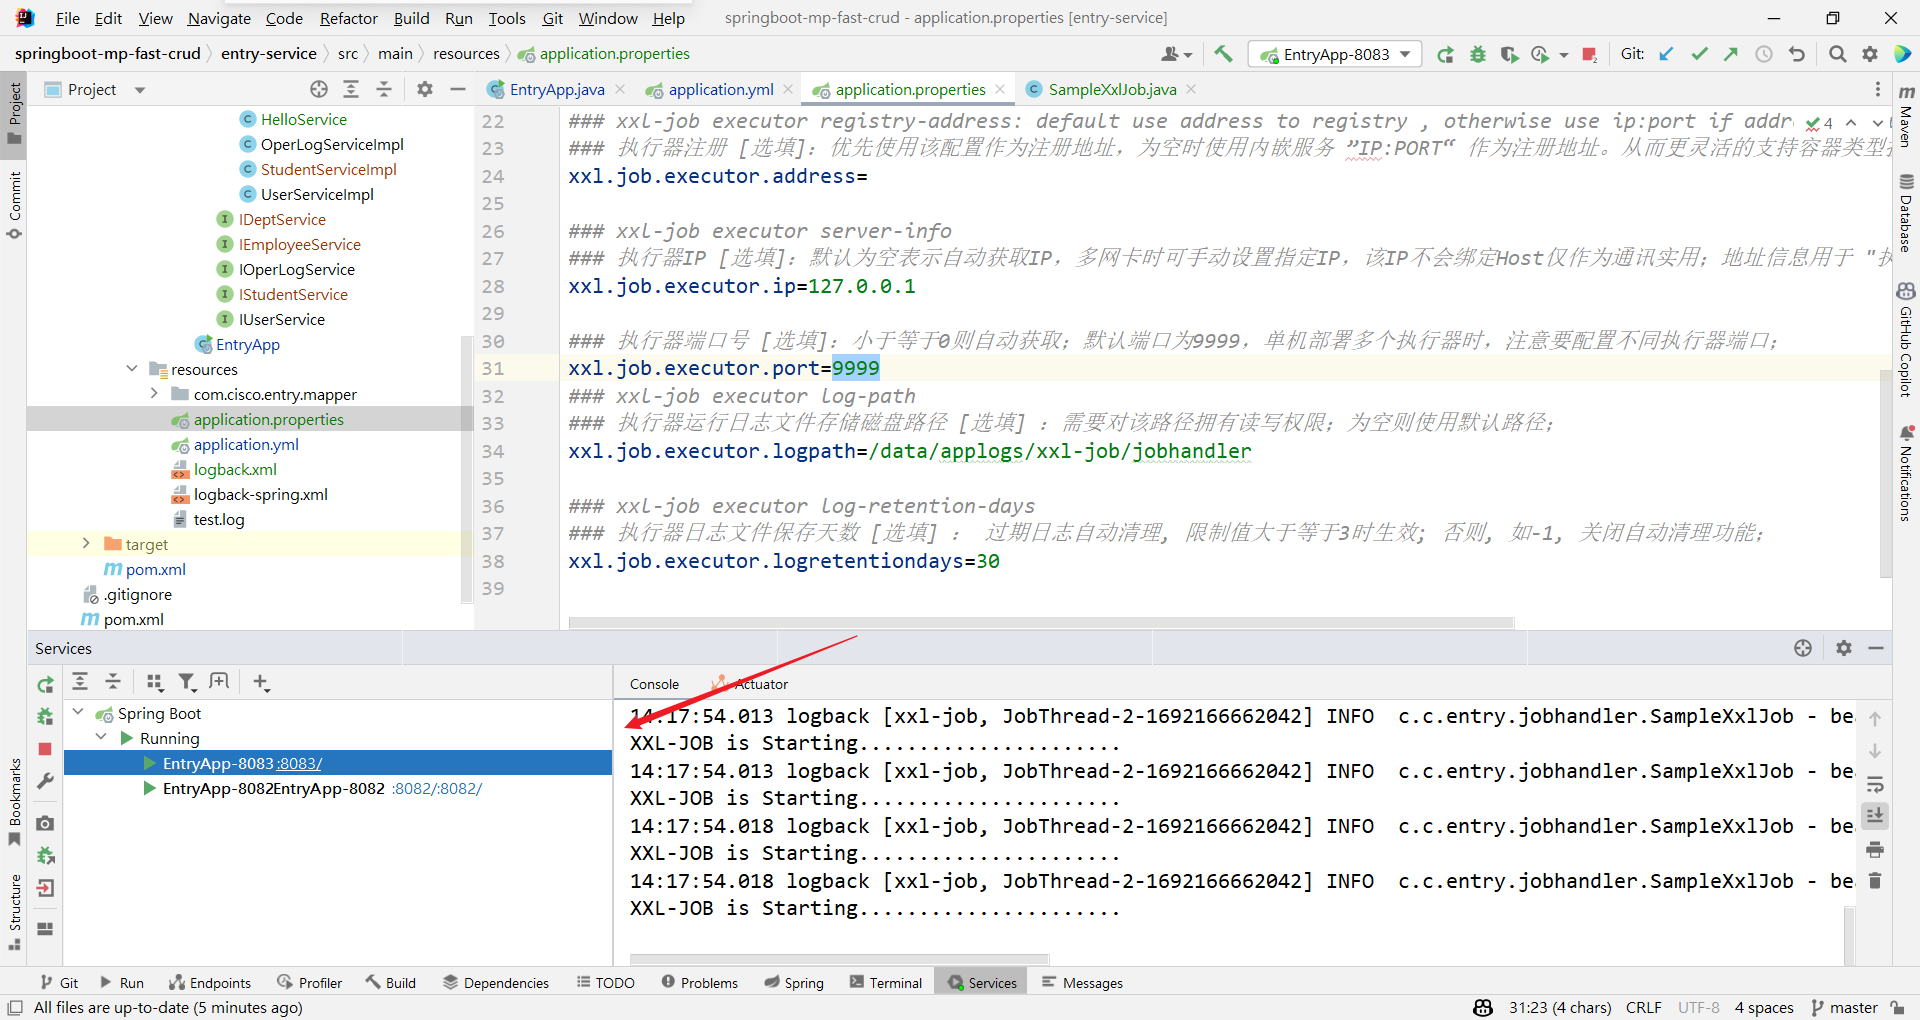The width and height of the screenshot is (1920, 1020).
Task: Hide the Project panel minus icon
Action: (x=458, y=89)
